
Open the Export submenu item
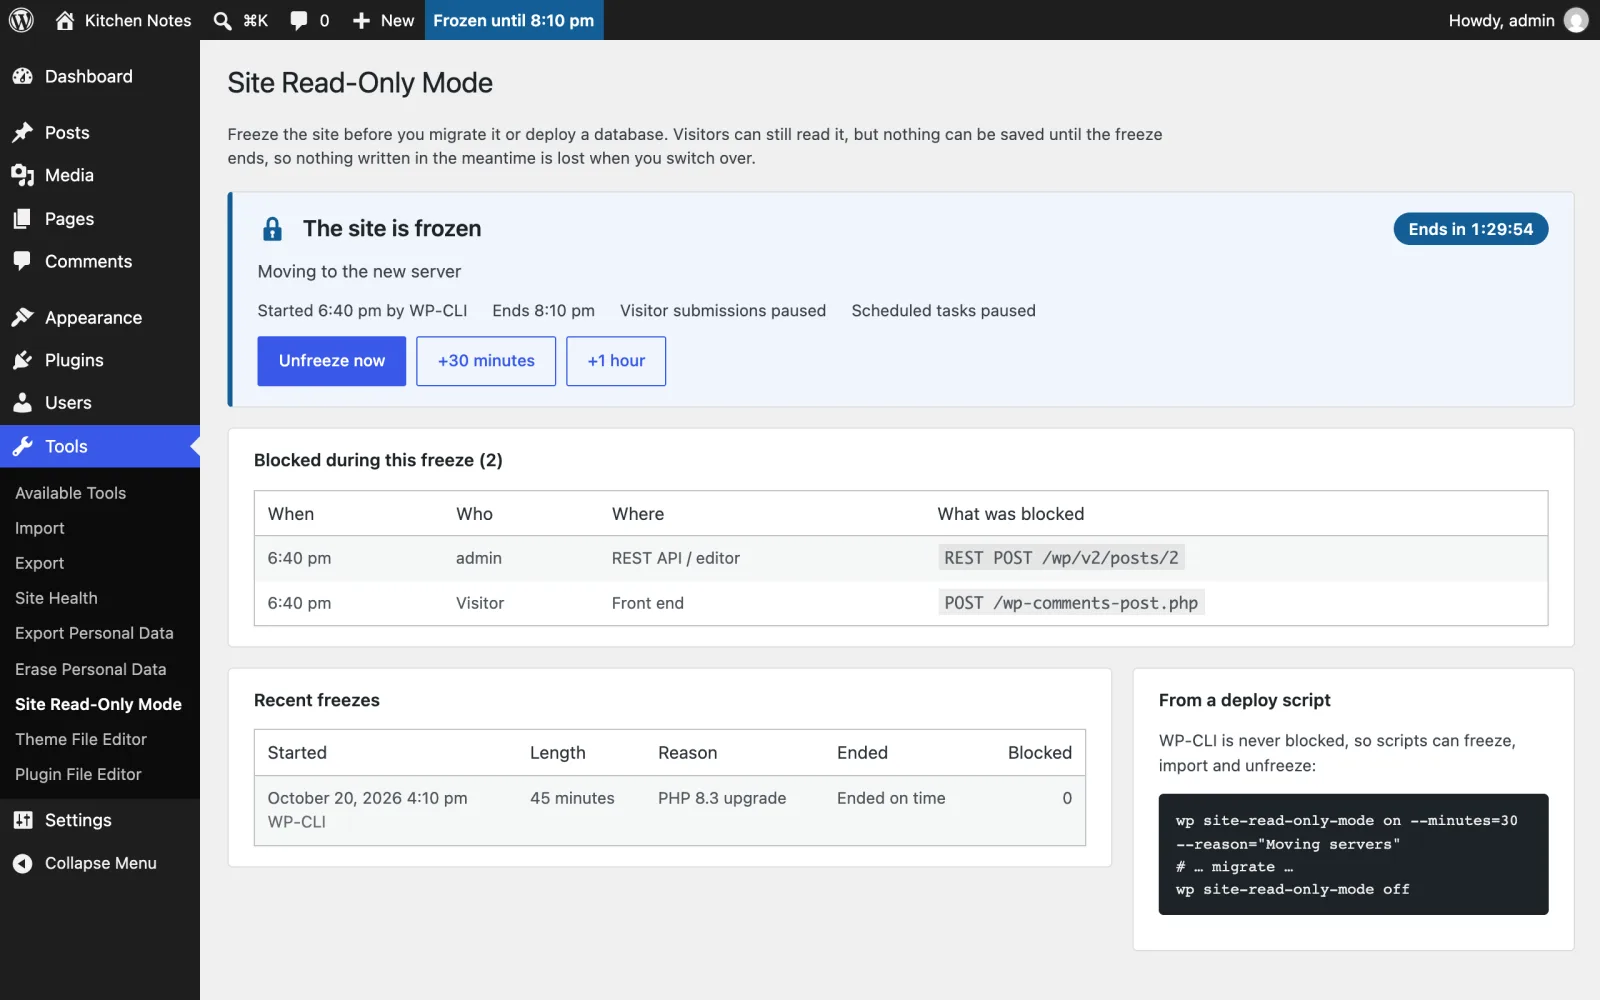click(40, 563)
